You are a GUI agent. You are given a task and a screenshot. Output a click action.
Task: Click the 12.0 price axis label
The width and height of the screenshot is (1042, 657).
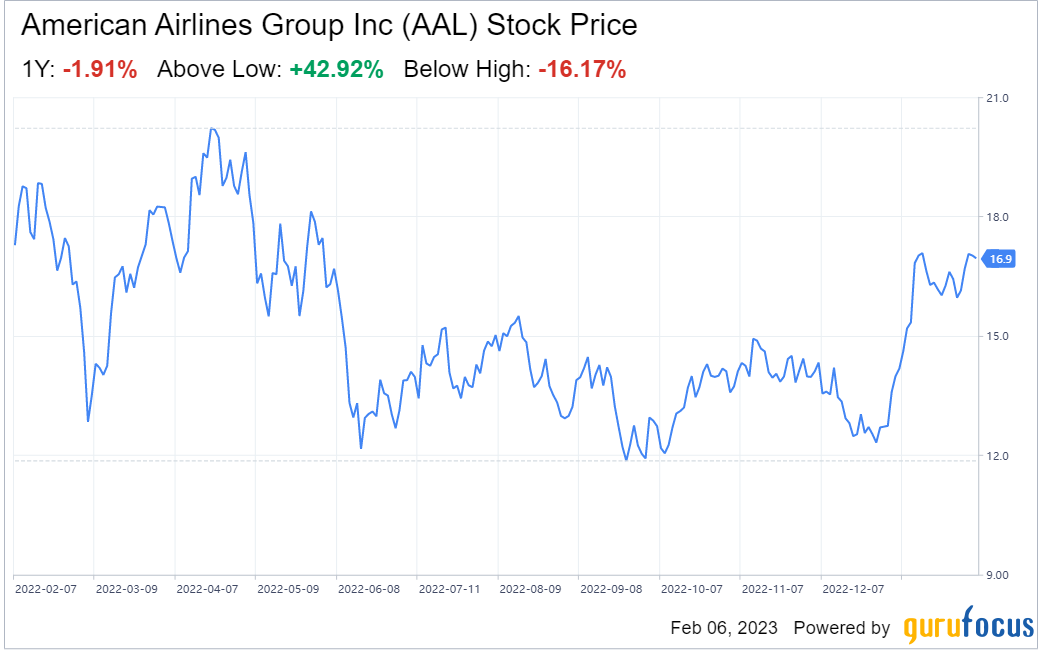coord(998,456)
